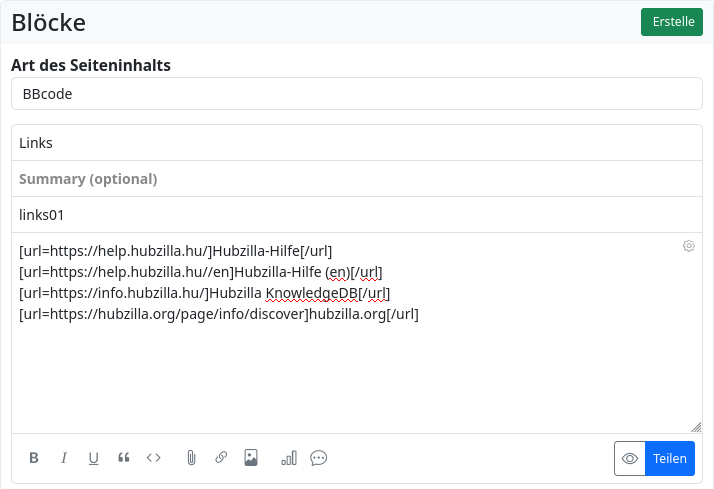Toggle comments with speech bubble icon

pyautogui.click(x=319, y=458)
